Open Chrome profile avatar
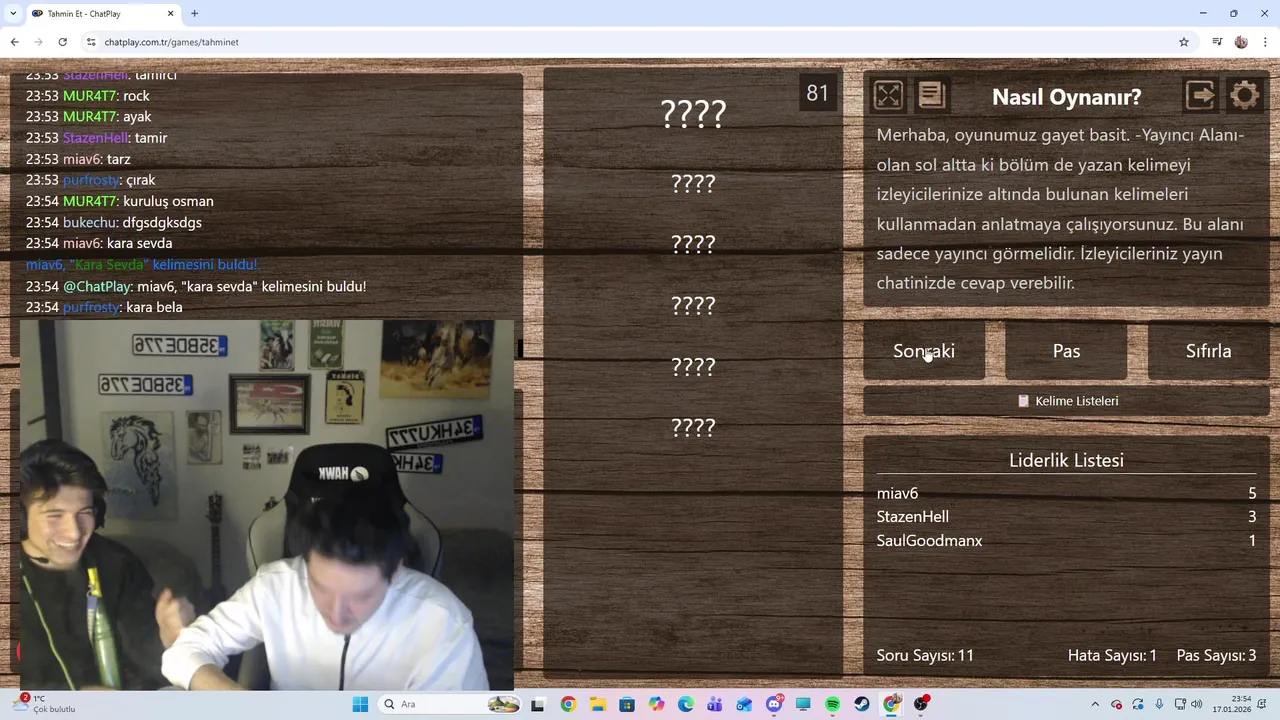The width and height of the screenshot is (1280, 720). [1241, 42]
